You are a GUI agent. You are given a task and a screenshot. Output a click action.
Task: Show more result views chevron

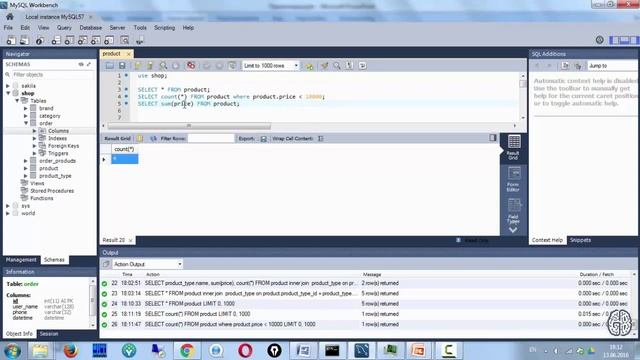coord(513,230)
